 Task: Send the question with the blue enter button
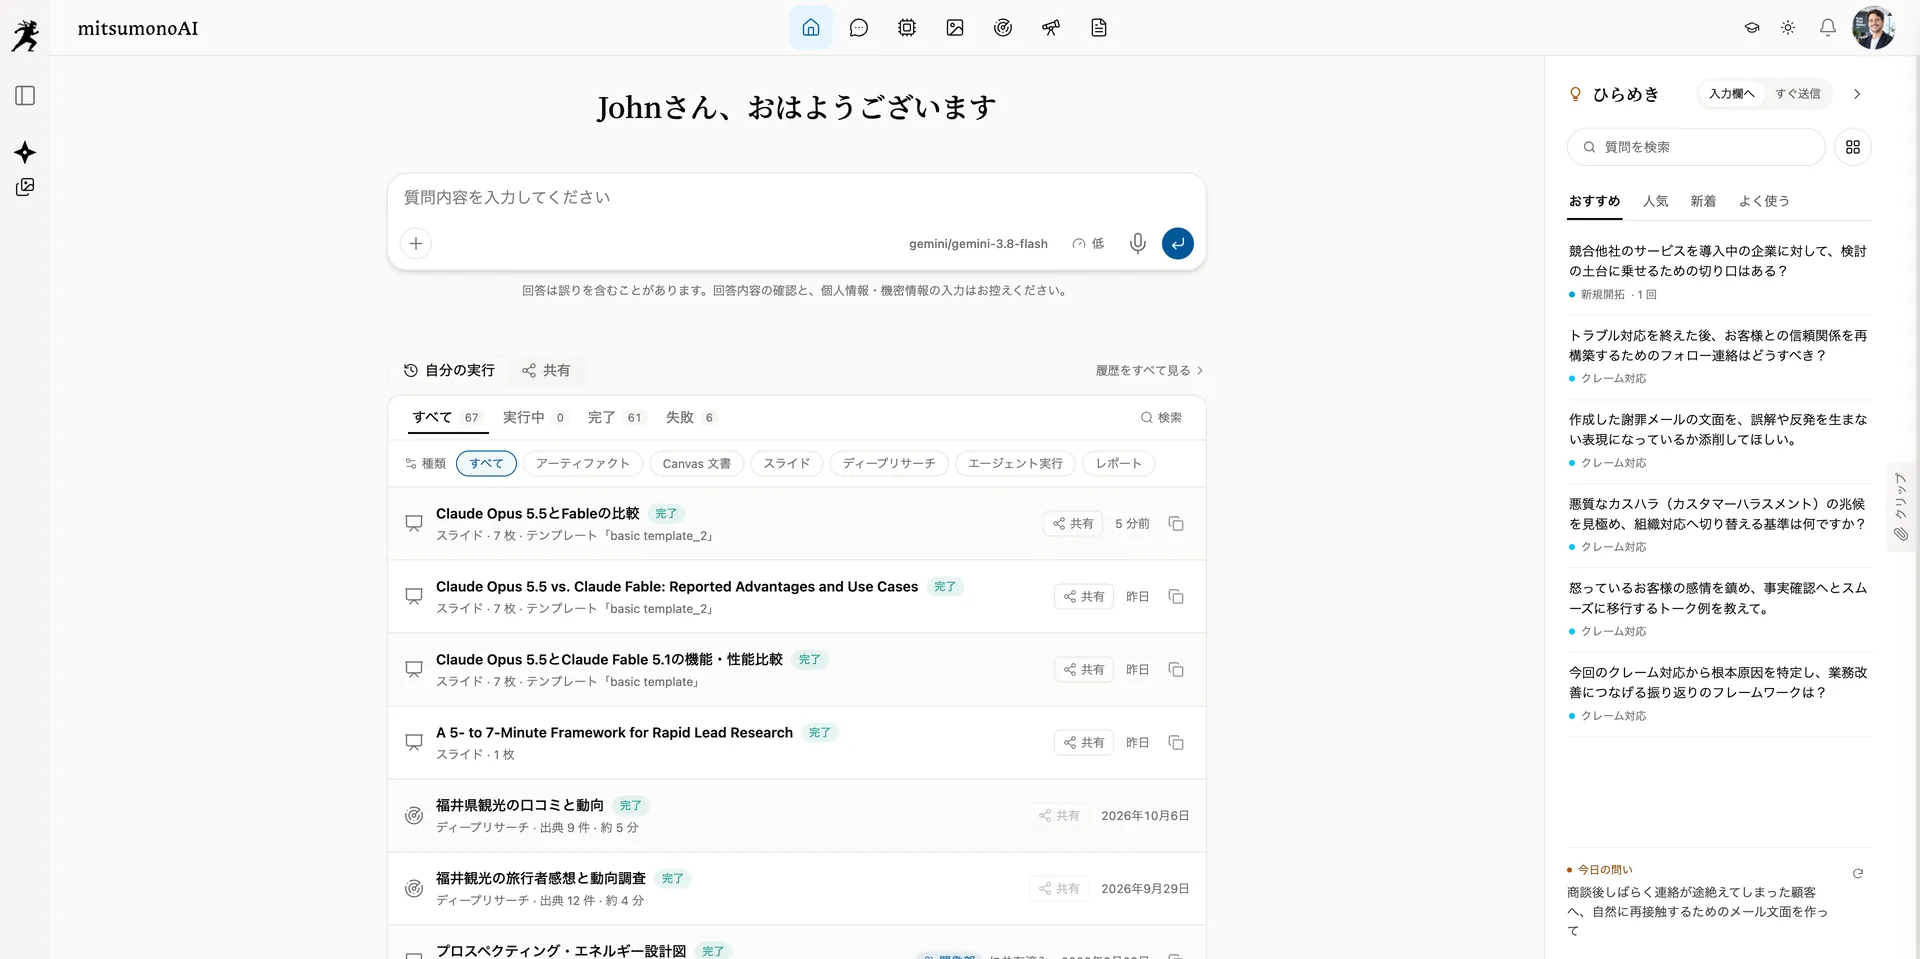(1177, 243)
